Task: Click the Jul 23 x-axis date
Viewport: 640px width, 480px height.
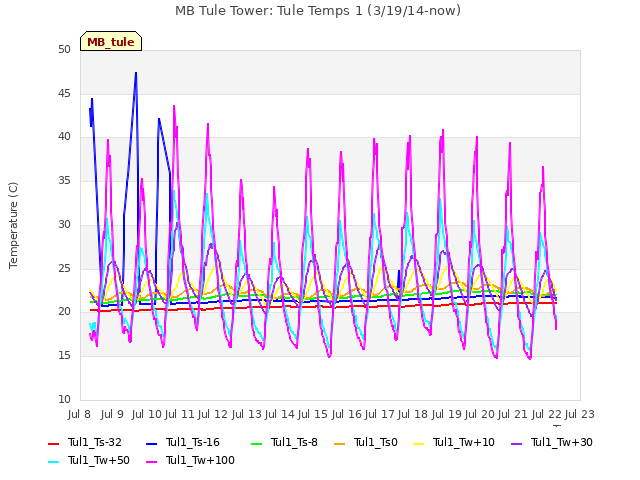Action: [580, 414]
